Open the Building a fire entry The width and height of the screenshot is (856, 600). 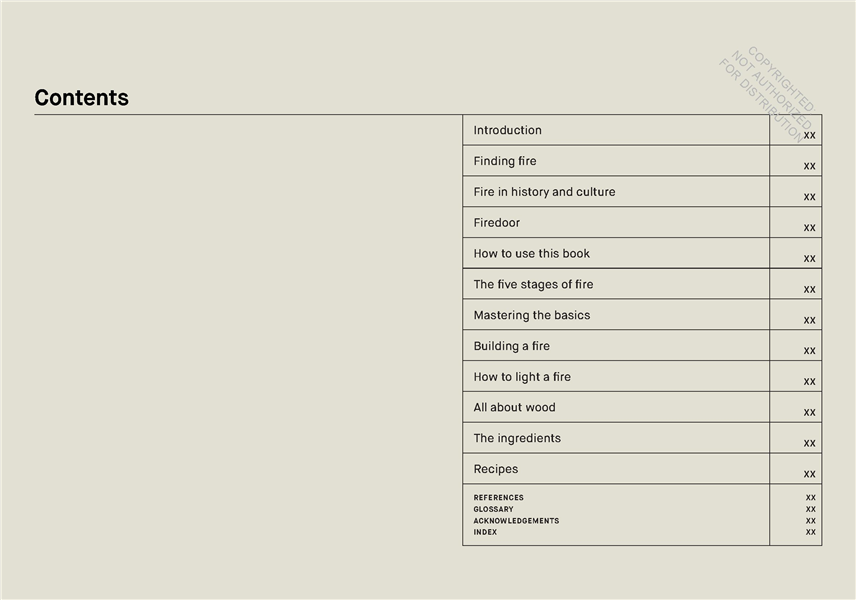(x=511, y=346)
